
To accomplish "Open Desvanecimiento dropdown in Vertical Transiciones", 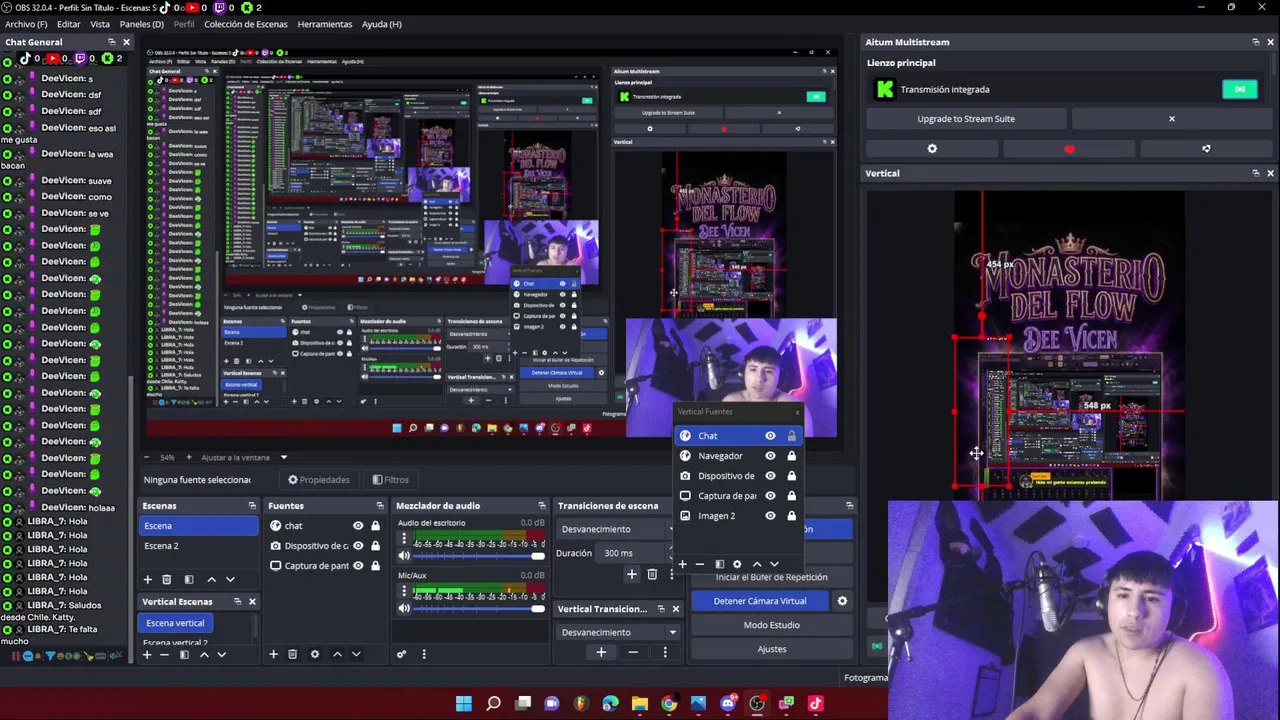I will pyautogui.click(x=618, y=632).
